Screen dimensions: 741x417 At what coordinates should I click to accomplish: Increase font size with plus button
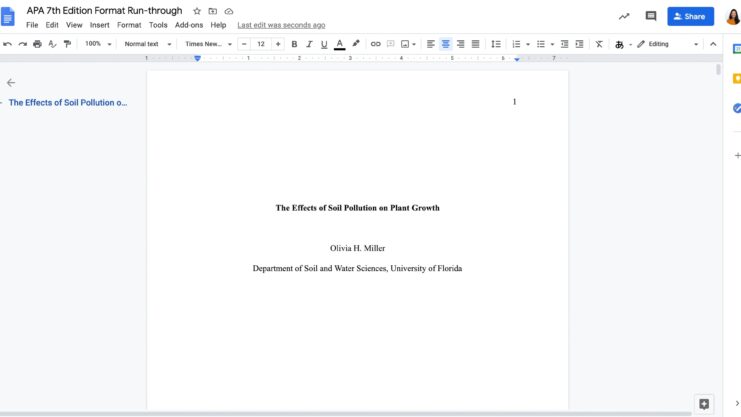(278, 44)
